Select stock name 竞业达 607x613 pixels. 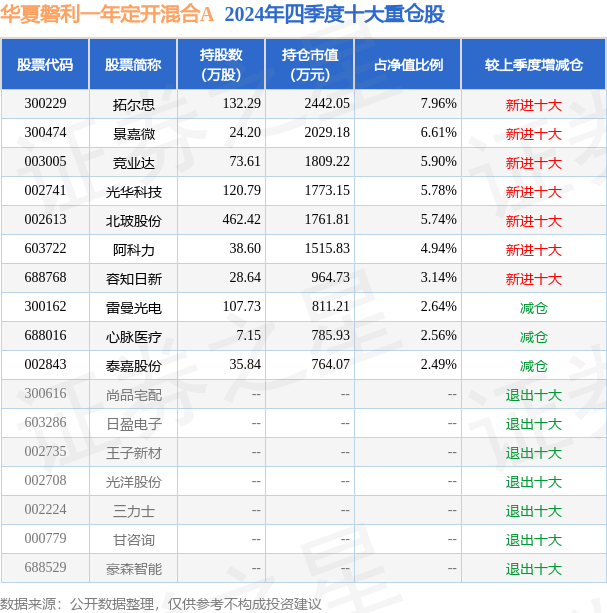point(134,163)
